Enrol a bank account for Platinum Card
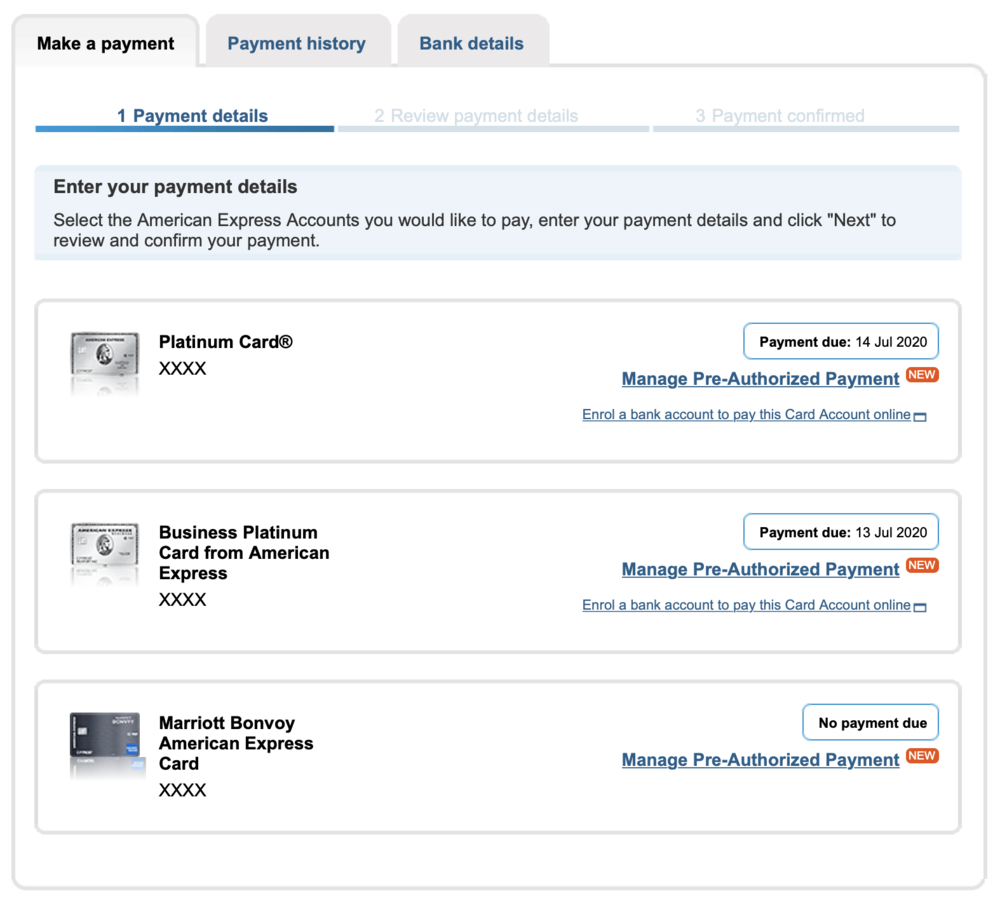Image resolution: width=1000 pixels, height=898 pixels. [746, 414]
